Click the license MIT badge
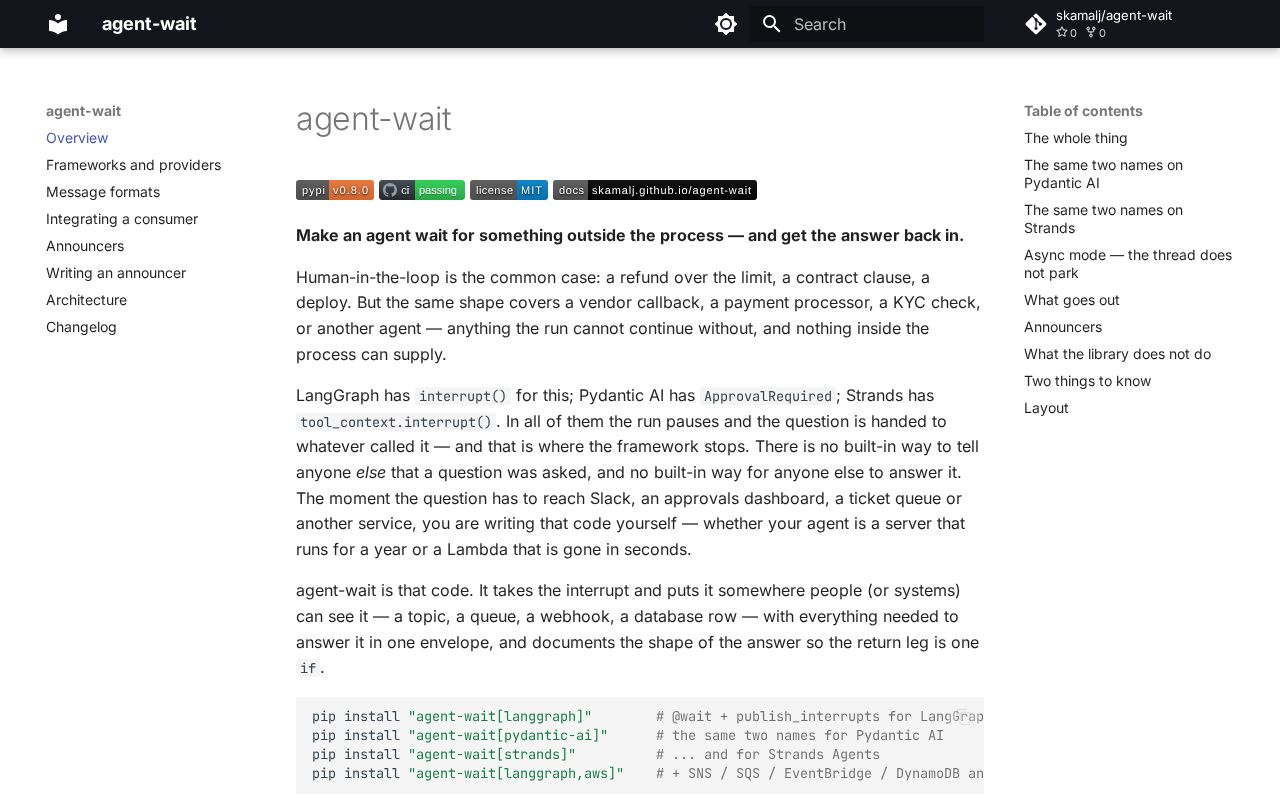The width and height of the screenshot is (1280, 800). [x=509, y=190]
